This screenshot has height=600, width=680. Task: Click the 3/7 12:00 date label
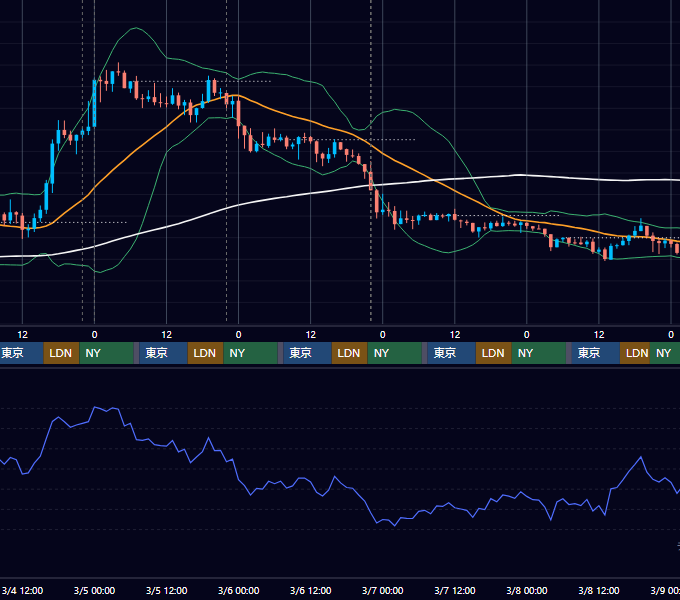click(x=454, y=591)
